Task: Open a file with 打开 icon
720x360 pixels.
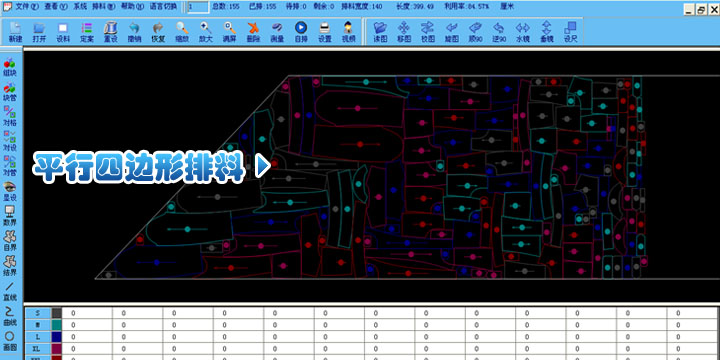Action: 39,32
